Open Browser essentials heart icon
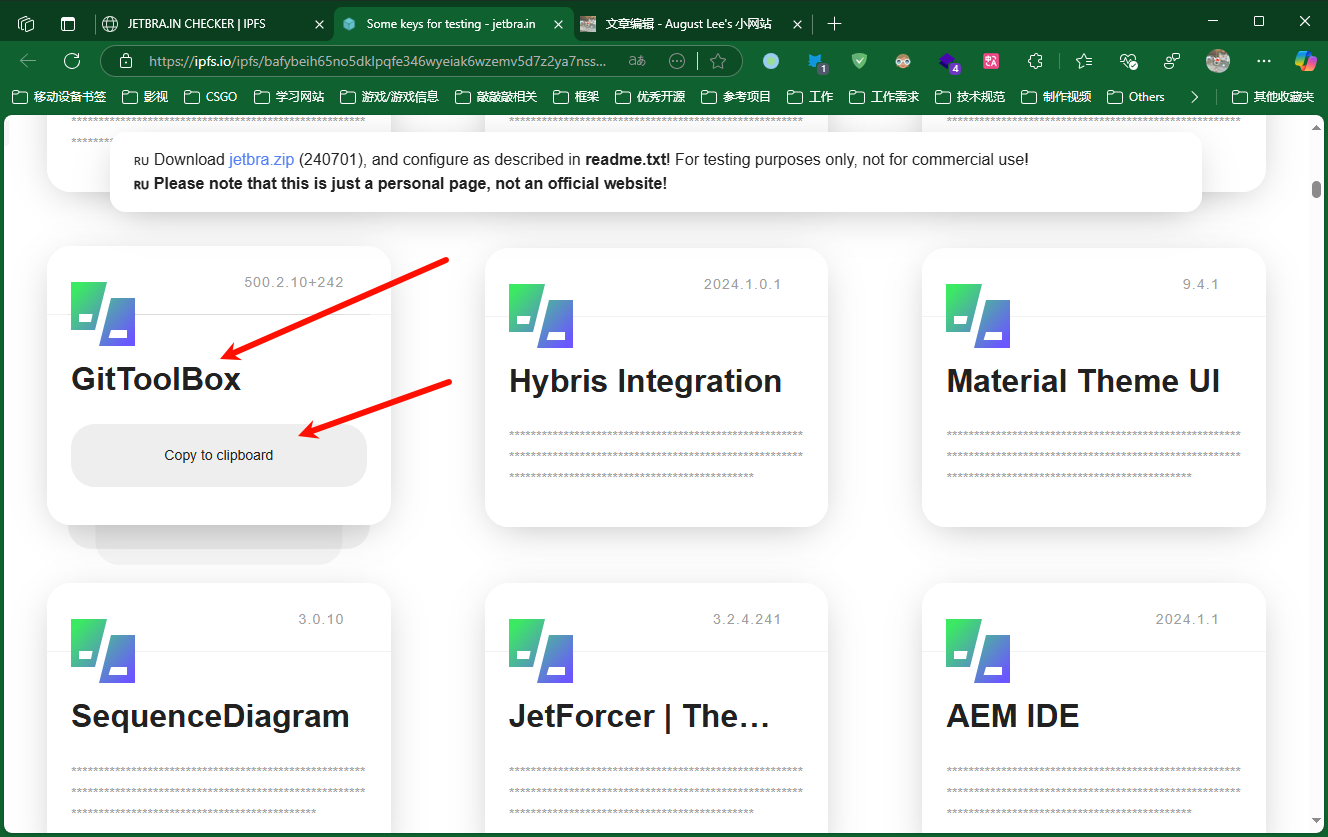Viewport: 1328px width, 837px height. point(1128,61)
